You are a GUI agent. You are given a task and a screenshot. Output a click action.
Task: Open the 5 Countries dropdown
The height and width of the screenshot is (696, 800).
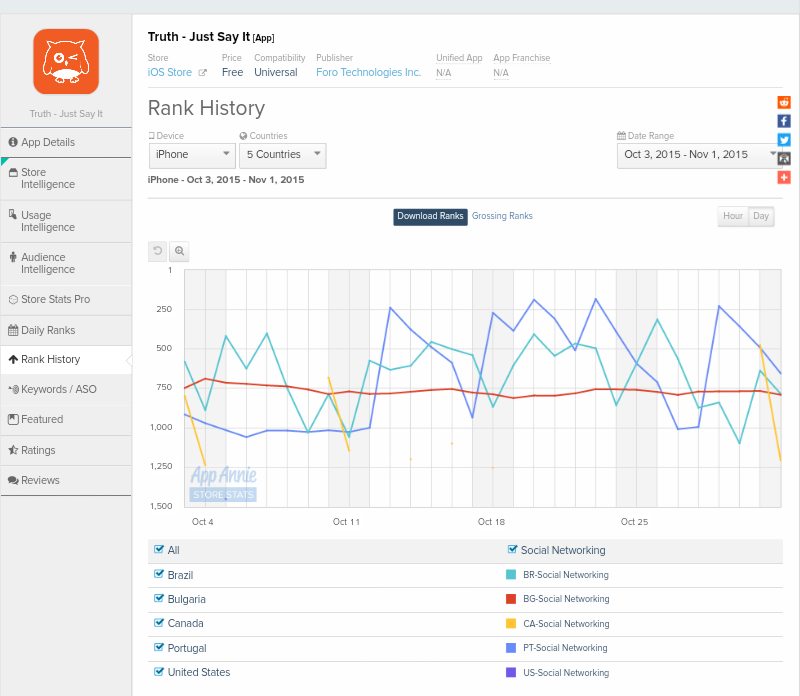[x=283, y=155]
